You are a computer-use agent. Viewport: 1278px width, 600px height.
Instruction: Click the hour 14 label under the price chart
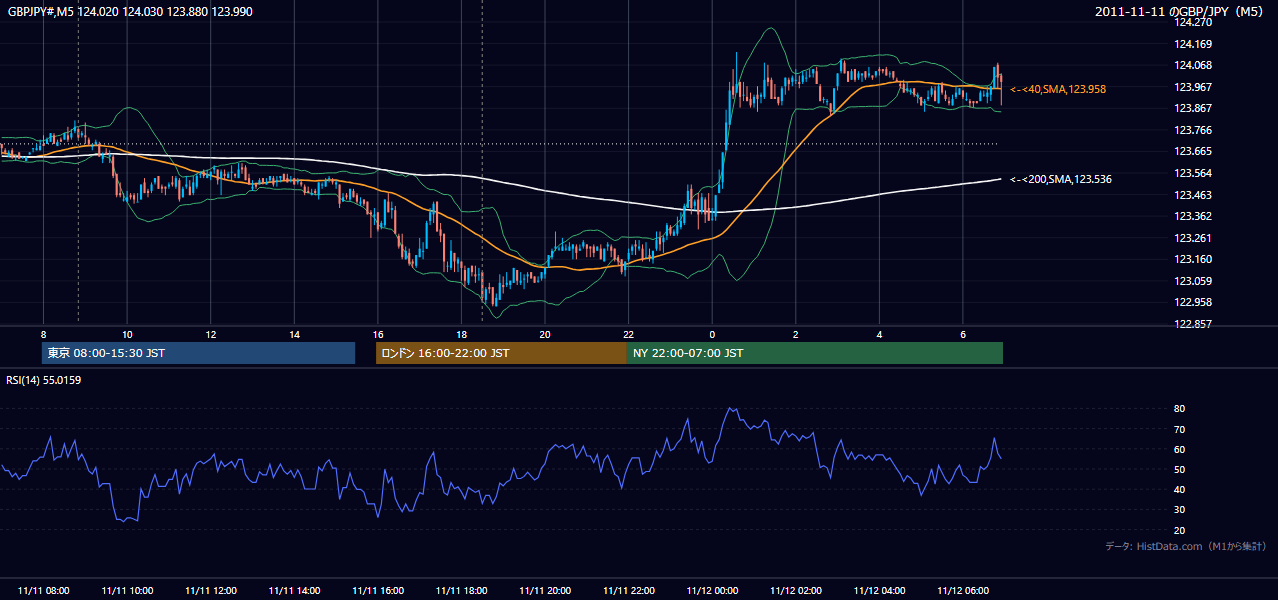pyautogui.click(x=294, y=335)
